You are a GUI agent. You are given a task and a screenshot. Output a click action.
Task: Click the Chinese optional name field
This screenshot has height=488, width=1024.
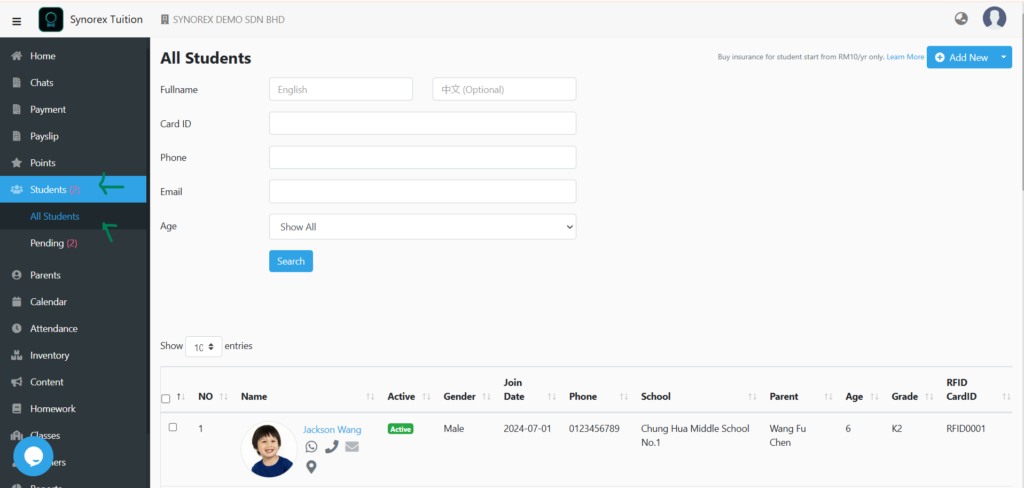[504, 89]
